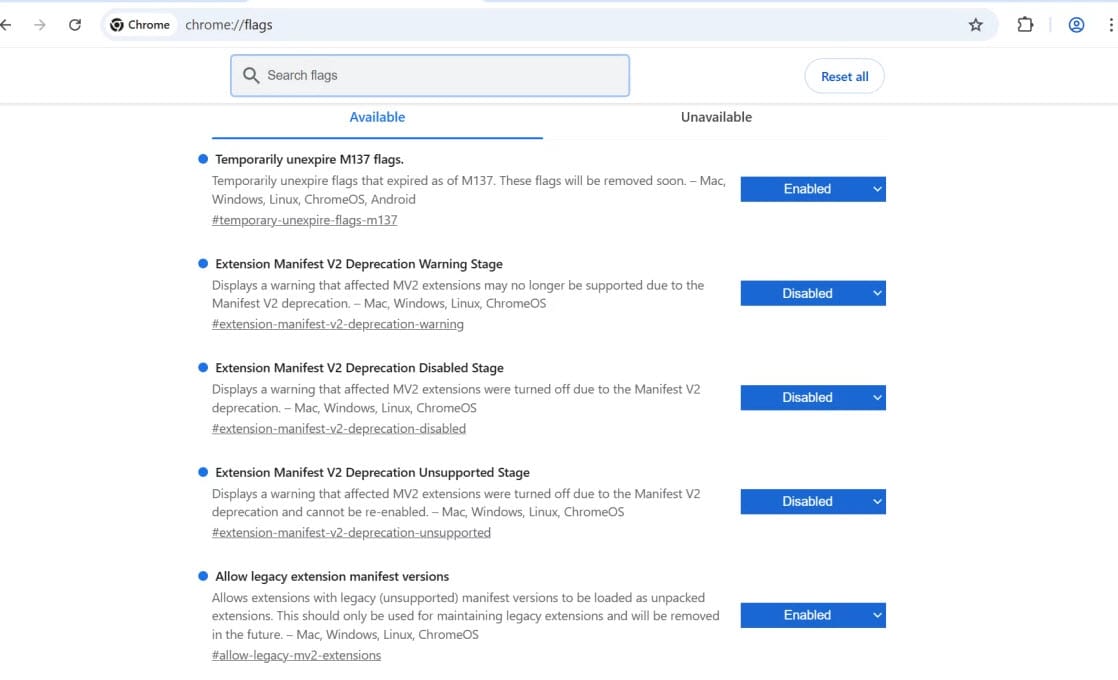Expand Deprecation Warning Stage state dropdown
Screen dimensions: 1118x680
point(812,293)
